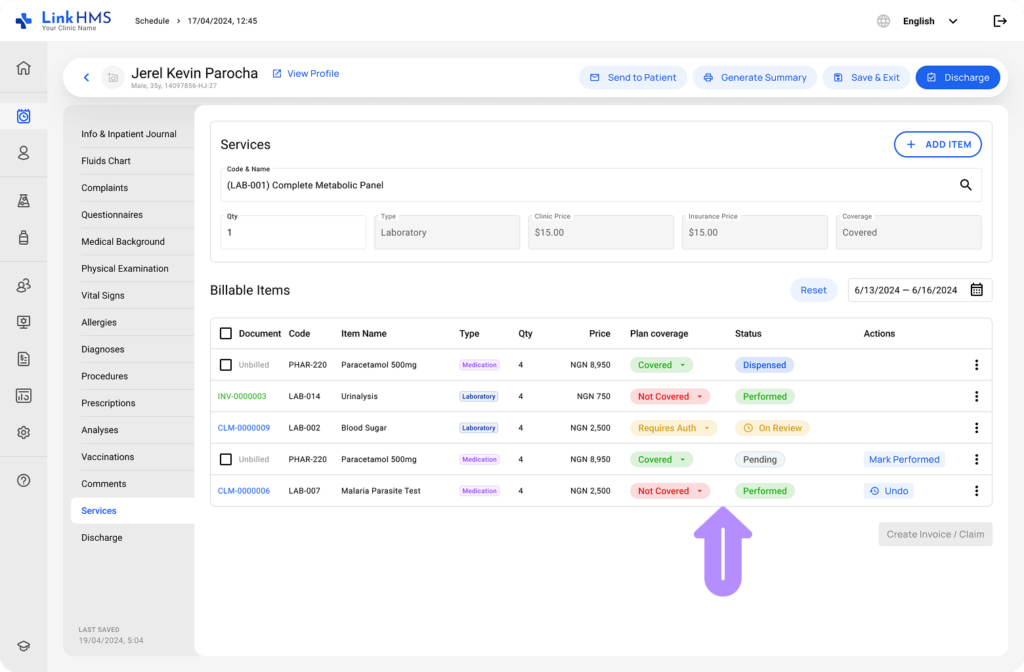Viewport: 1024px width, 672px height.
Task: Click Send to Patient
Action: 632,78
